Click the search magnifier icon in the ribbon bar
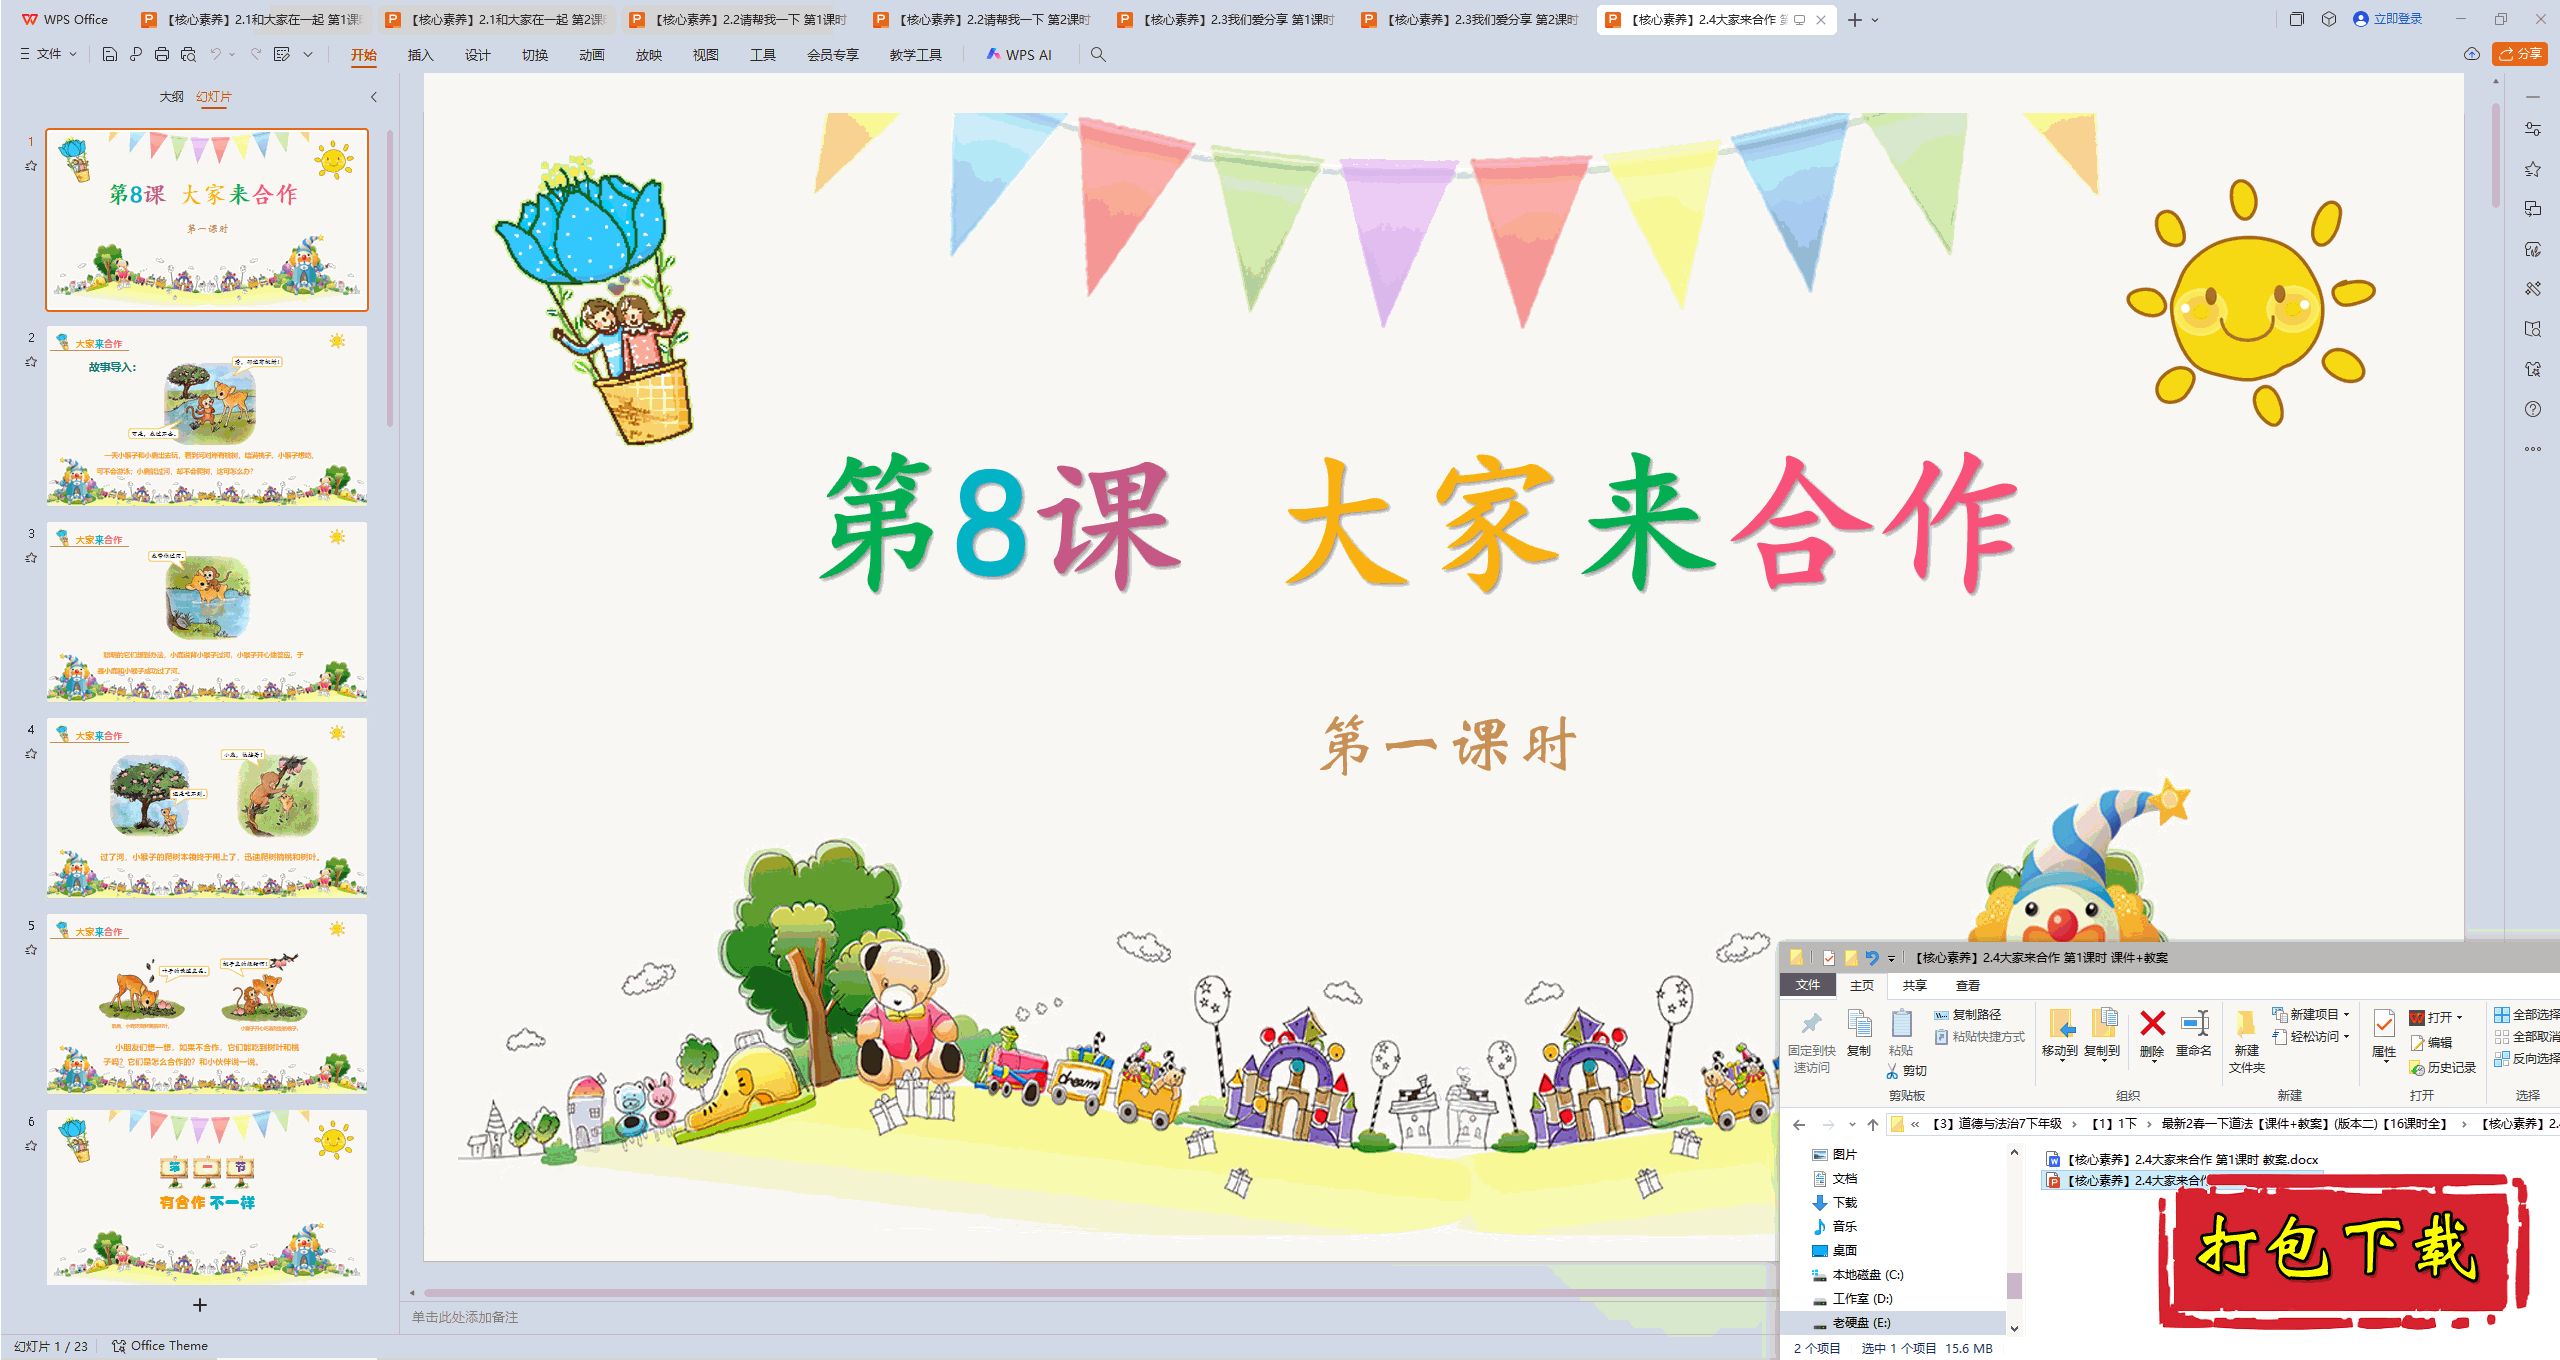 1098,54
